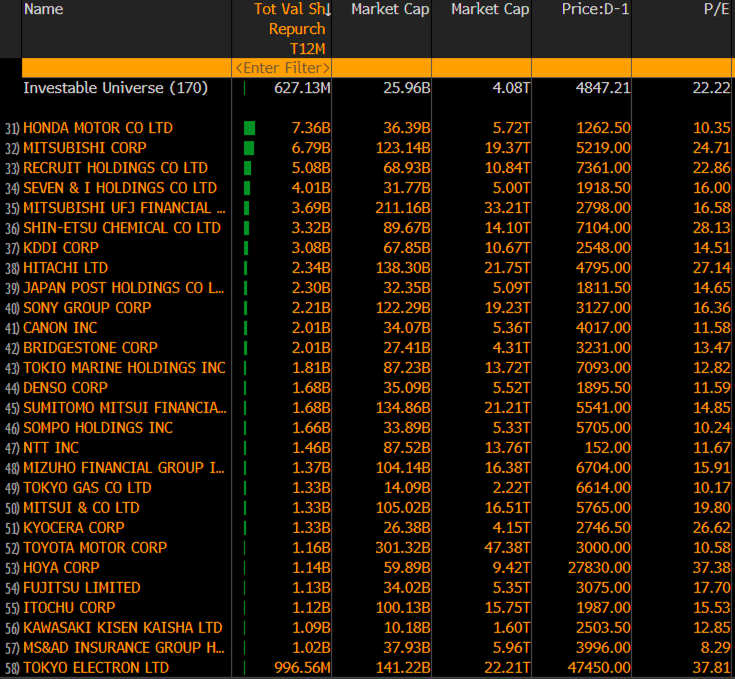Click Tokyo Gas market cap 2.22T
735x679 pixels.
pos(511,487)
